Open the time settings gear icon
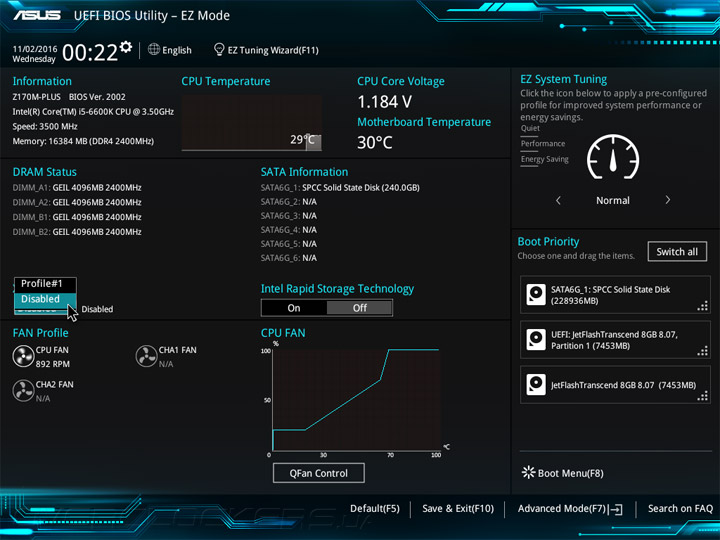The image size is (720, 540). click(x=126, y=47)
